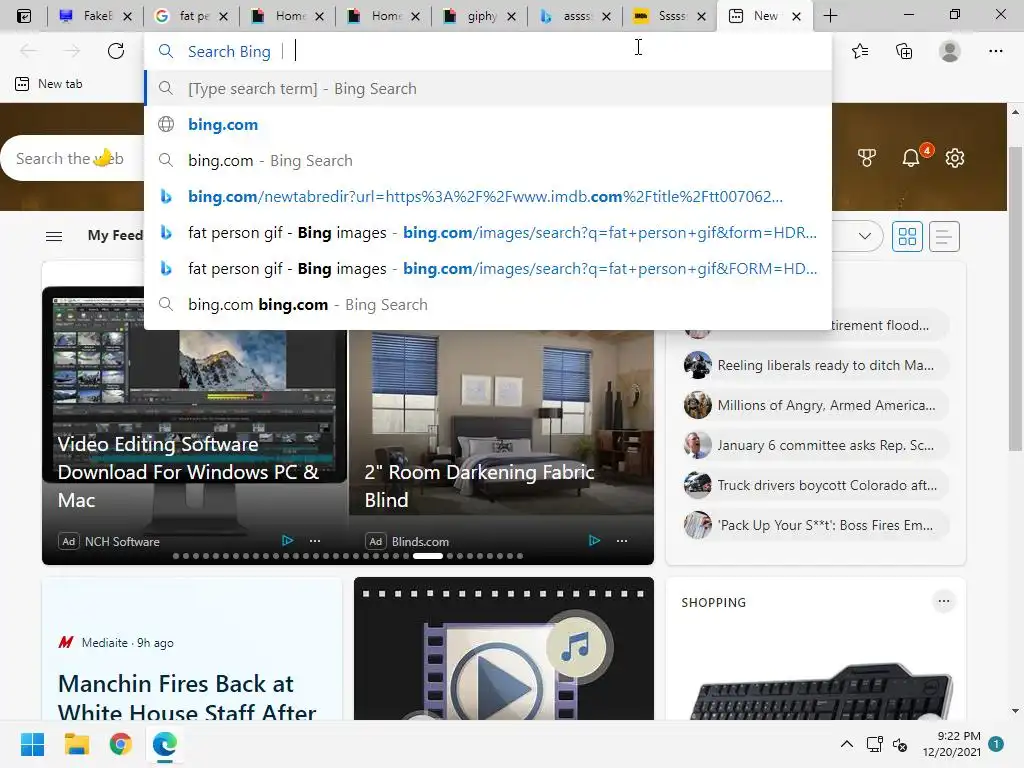Open 'Millions of Angry, Armed America...' story

pyautogui.click(x=814, y=405)
